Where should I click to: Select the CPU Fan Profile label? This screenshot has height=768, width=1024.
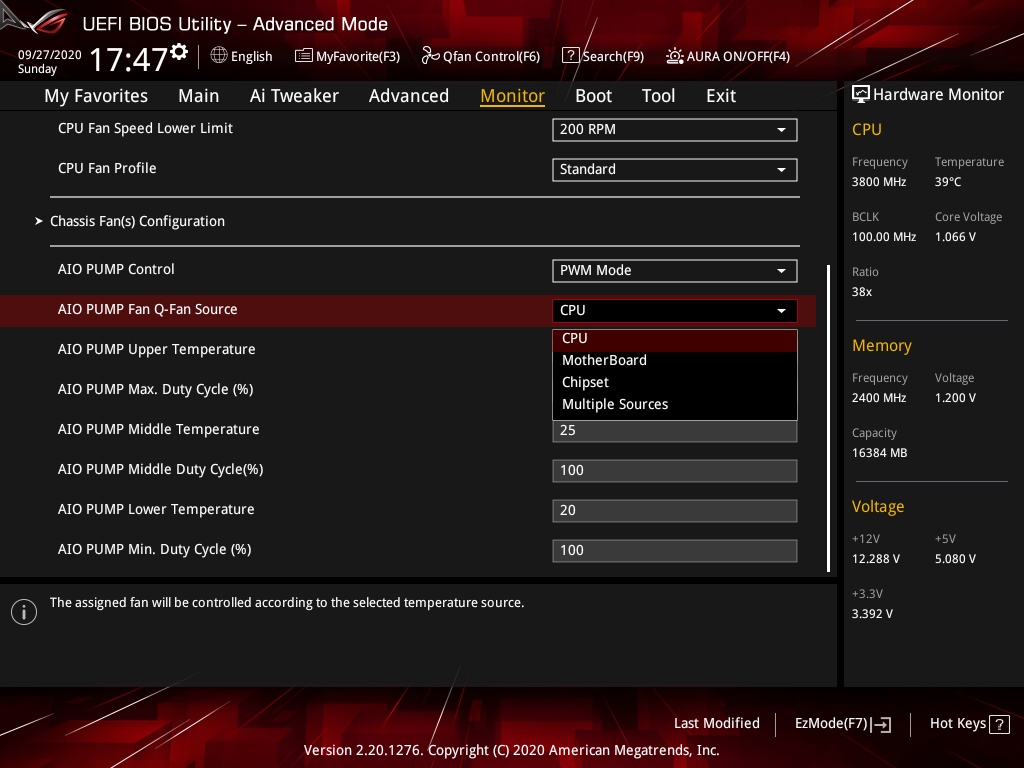(107, 168)
